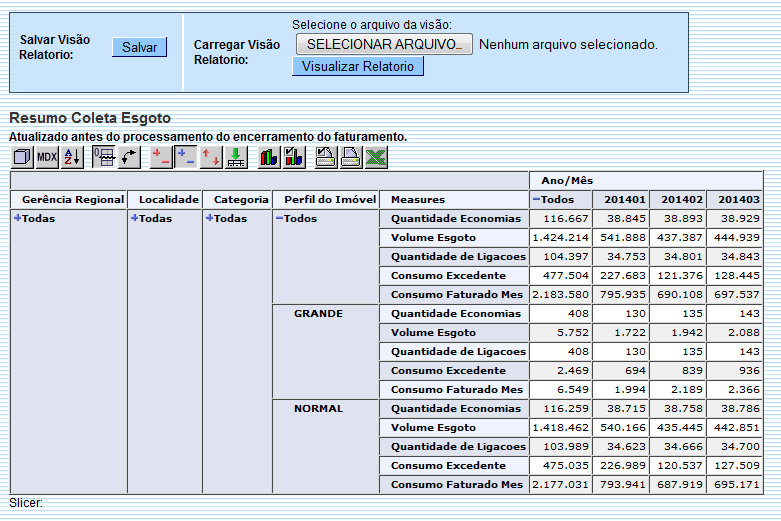Open the OLAP Navigator cube icon

(22, 156)
